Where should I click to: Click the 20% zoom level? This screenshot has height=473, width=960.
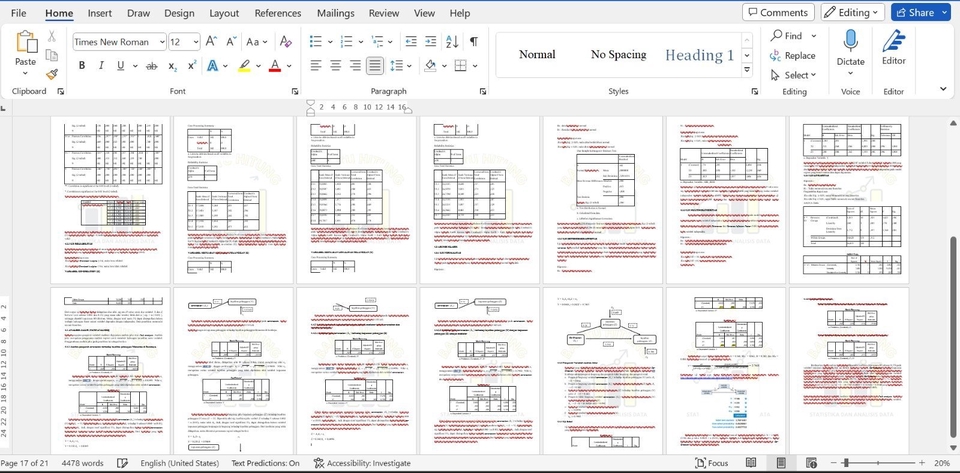[942, 463]
